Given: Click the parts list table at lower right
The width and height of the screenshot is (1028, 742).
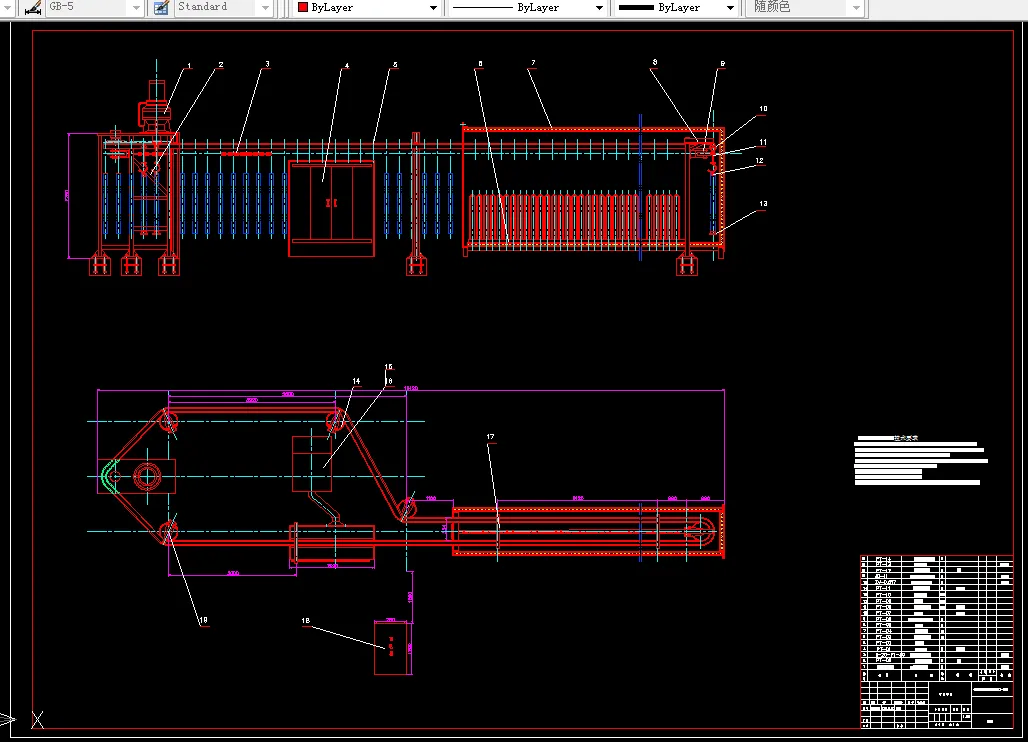Looking at the screenshot, I should pos(936,618).
